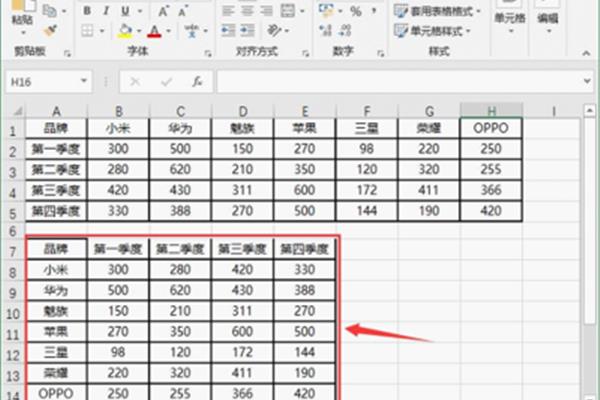Viewport: 600px width, 400px height.
Task: Click the Bold formatting button
Action: click(x=87, y=11)
